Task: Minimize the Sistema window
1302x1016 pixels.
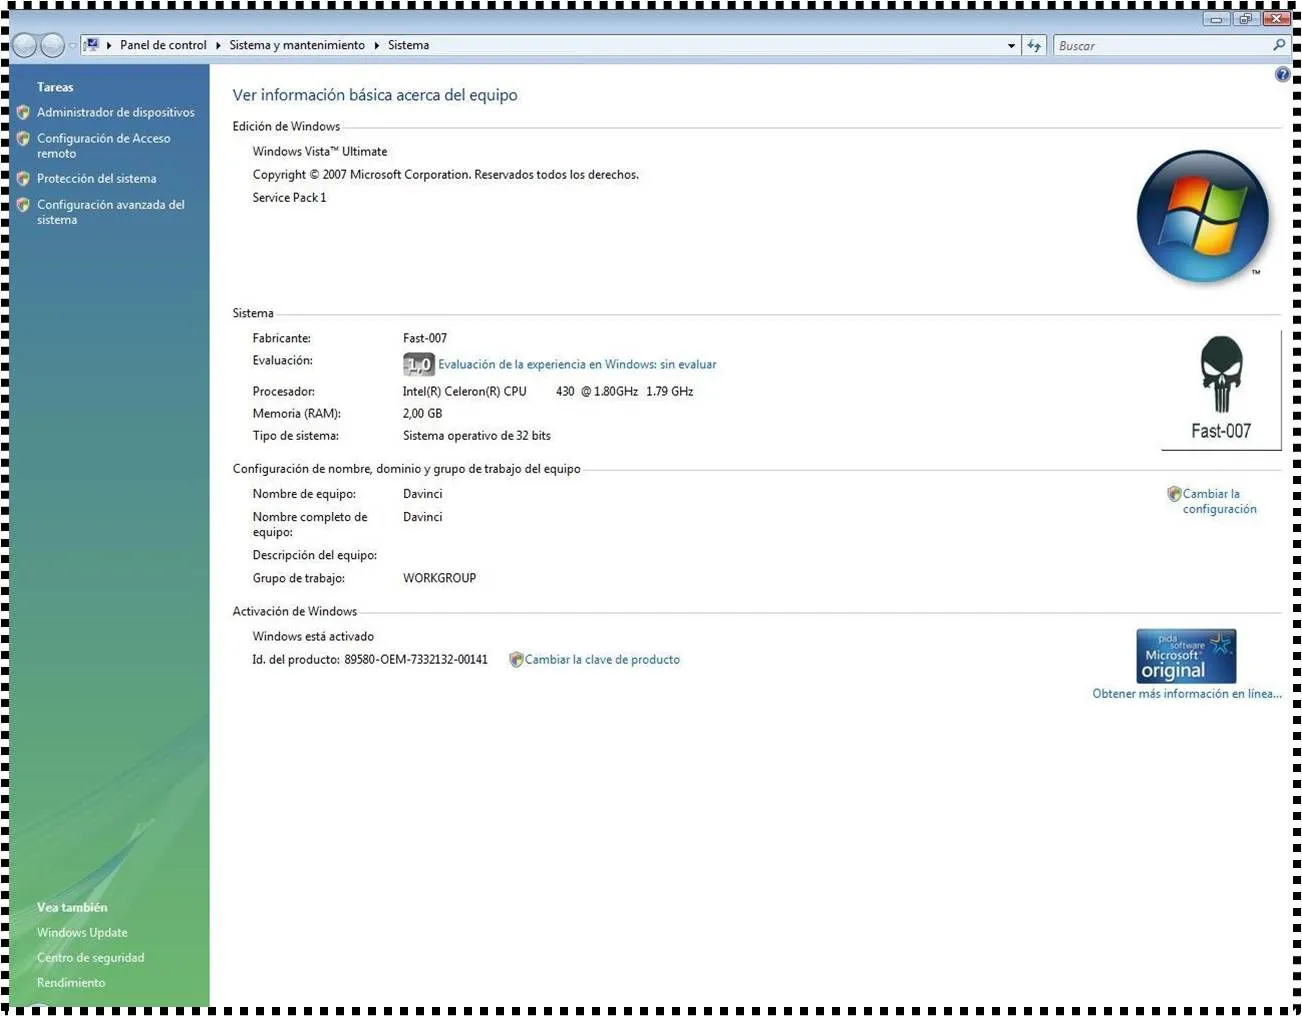Action: [1216, 18]
